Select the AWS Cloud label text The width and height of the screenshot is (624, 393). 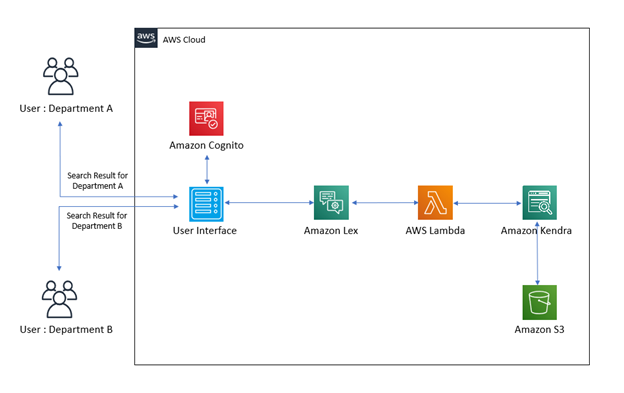[184, 40]
